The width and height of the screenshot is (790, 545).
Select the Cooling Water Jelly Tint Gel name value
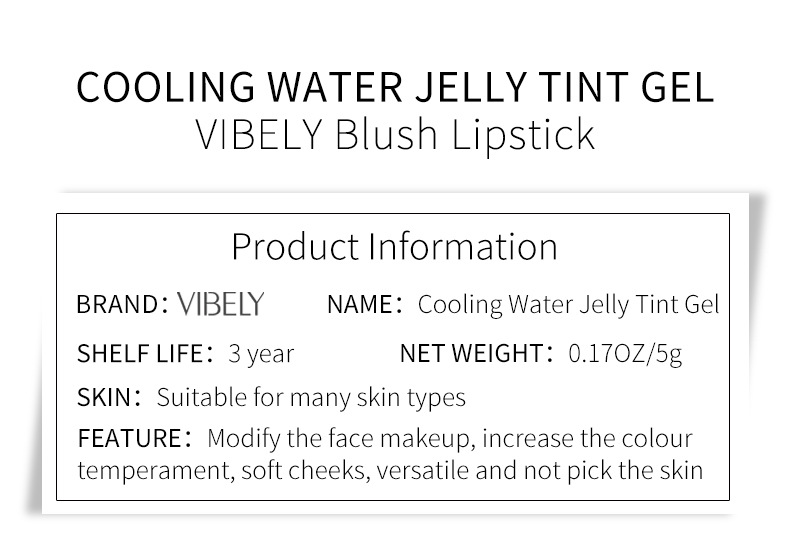coord(568,304)
